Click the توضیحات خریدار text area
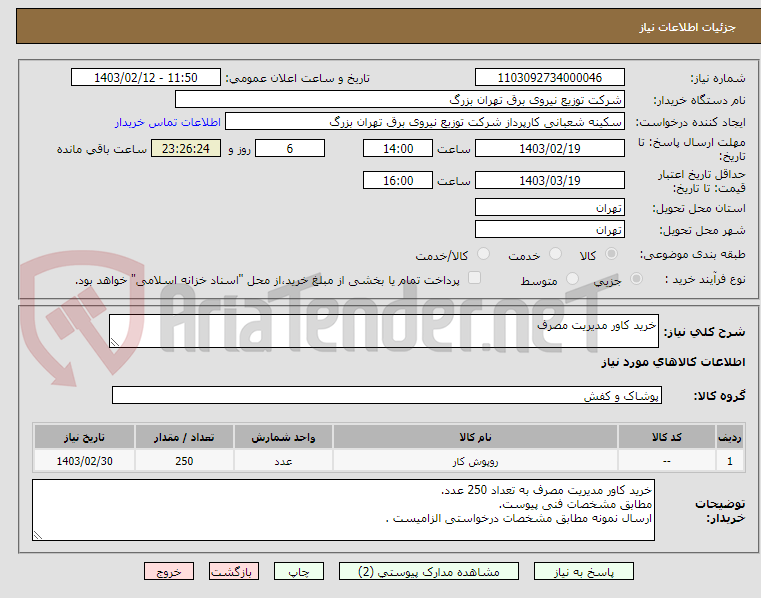This screenshot has width=761, height=598. pyautogui.click(x=343, y=510)
